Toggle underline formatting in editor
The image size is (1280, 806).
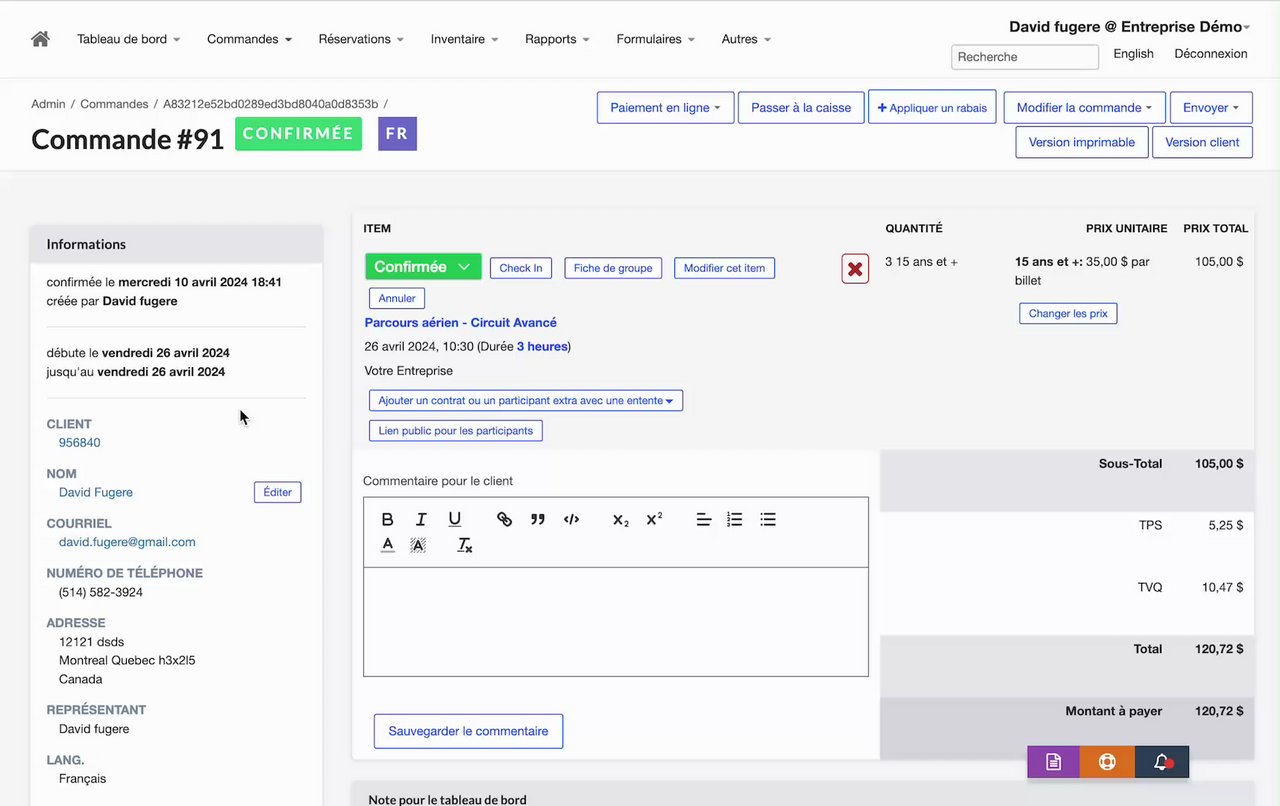(x=454, y=519)
